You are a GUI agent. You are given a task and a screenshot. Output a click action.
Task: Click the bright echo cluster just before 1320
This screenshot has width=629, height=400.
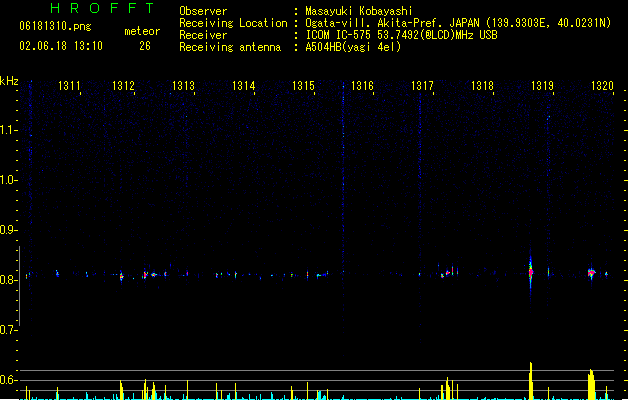click(591, 273)
